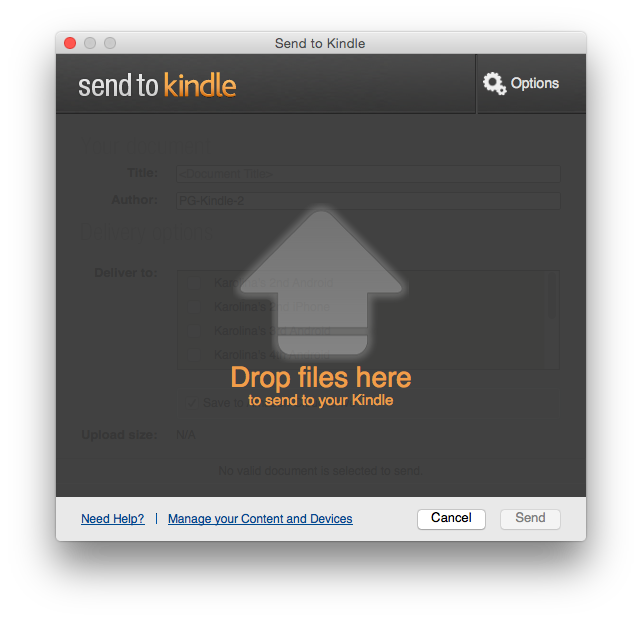Image resolution: width=642 pixels, height=621 pixels.
Task: Check Karolina's 2nd Android device checkbox
Action: (x=194, y=283)
